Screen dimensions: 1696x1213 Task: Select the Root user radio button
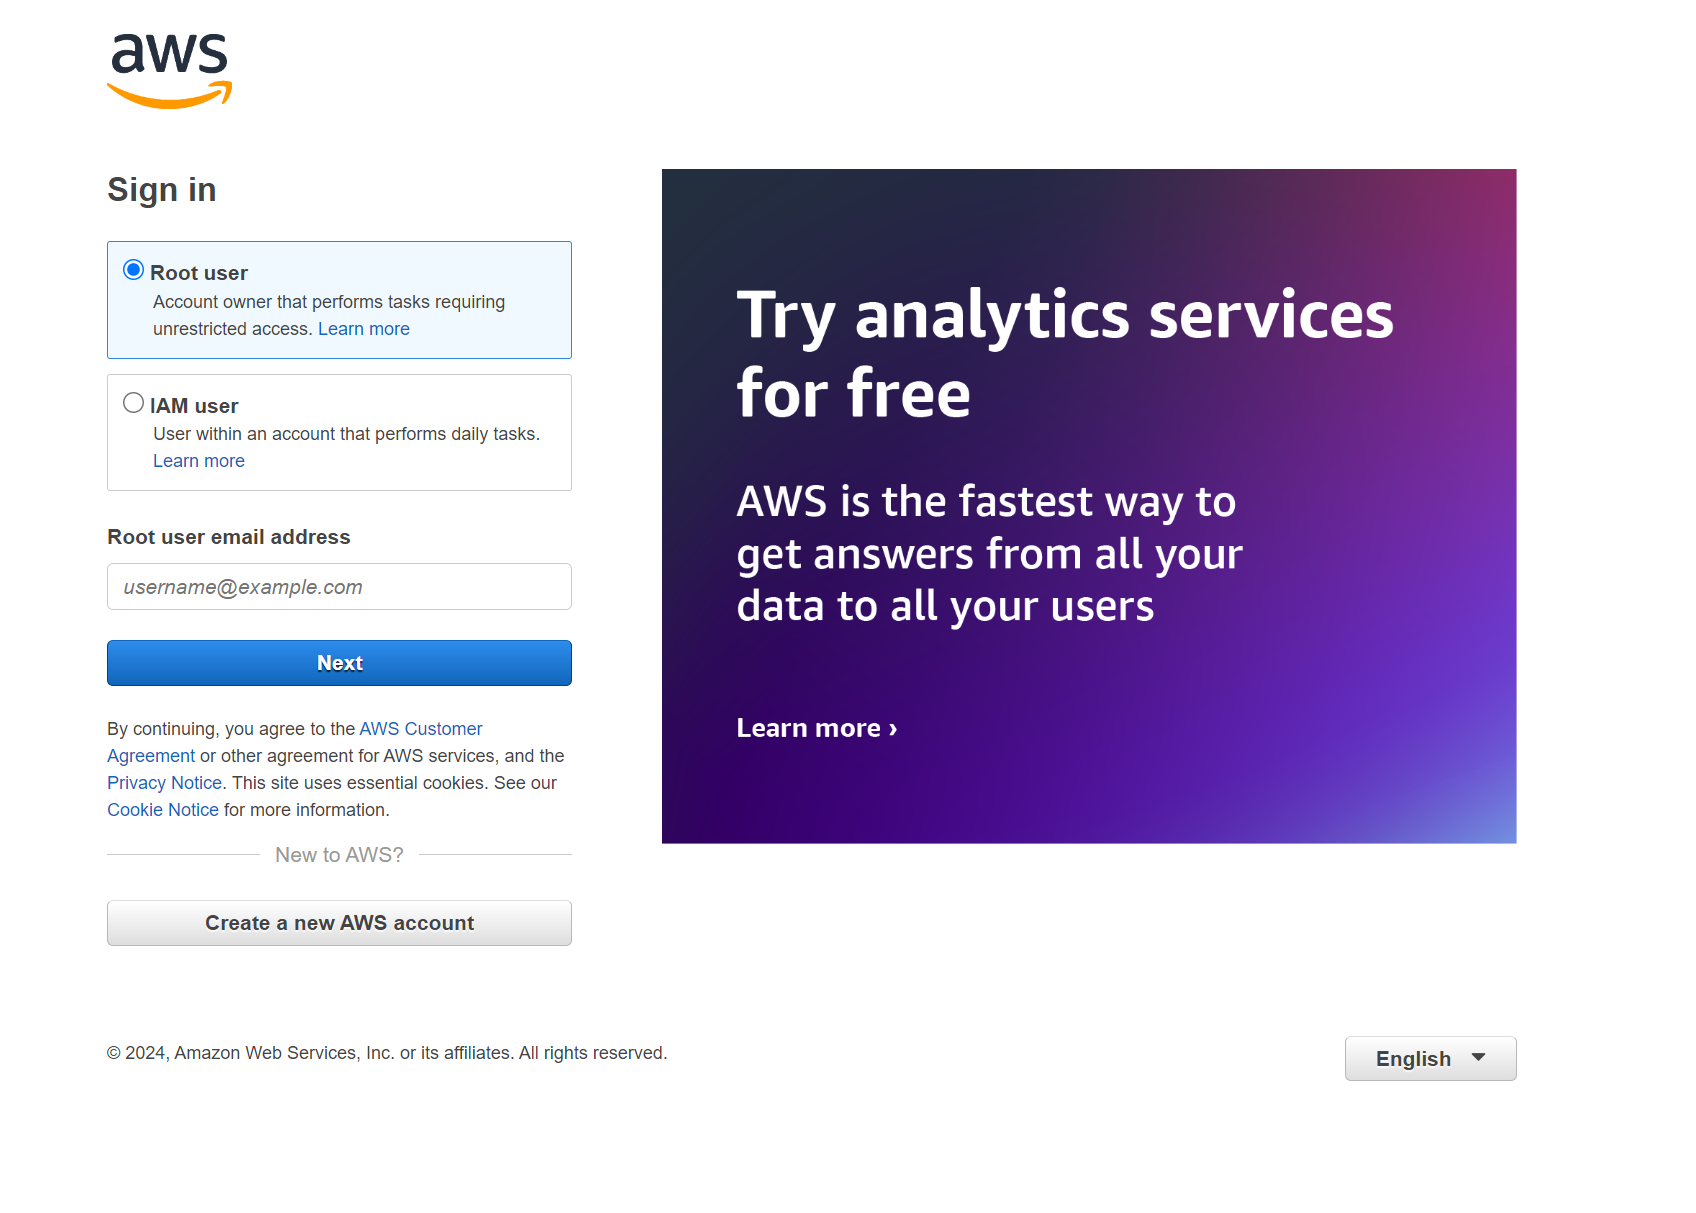coord(133,270)
